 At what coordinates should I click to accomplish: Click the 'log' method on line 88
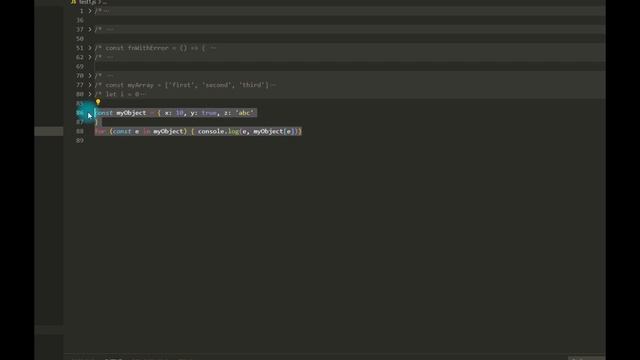[x=233, y=131]
